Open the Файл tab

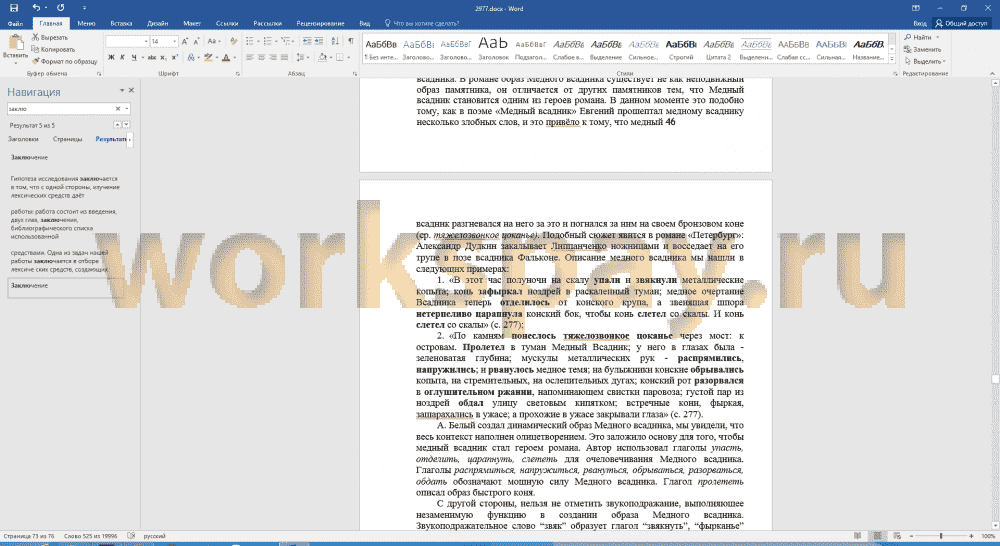click(x=15, y=24)
